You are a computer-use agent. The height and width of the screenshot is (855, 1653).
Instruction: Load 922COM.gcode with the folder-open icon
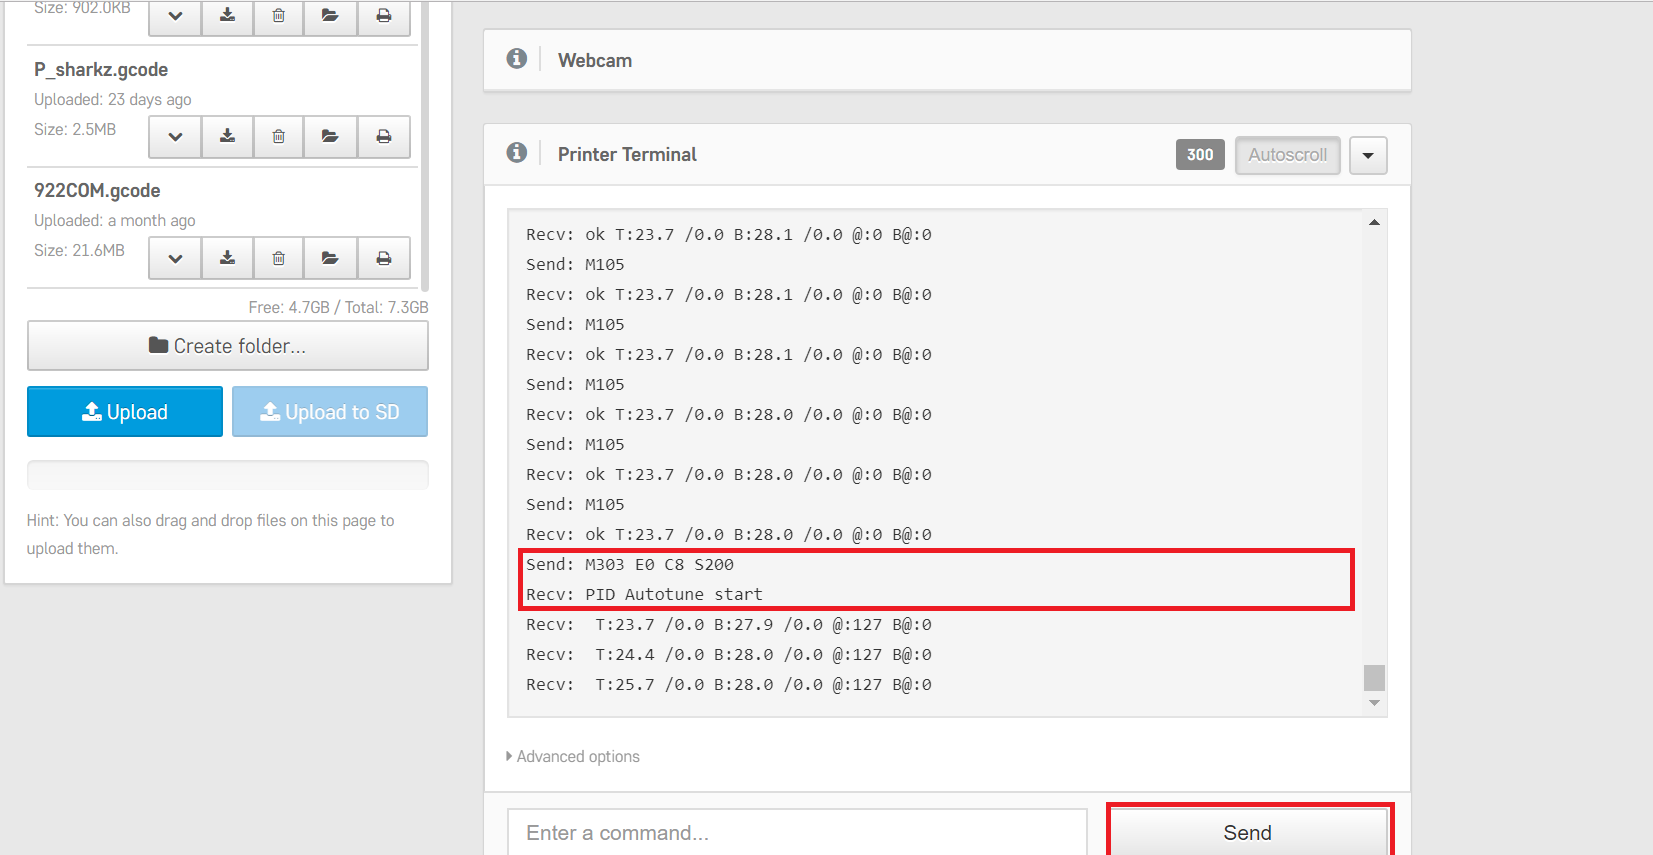(330, 258)
